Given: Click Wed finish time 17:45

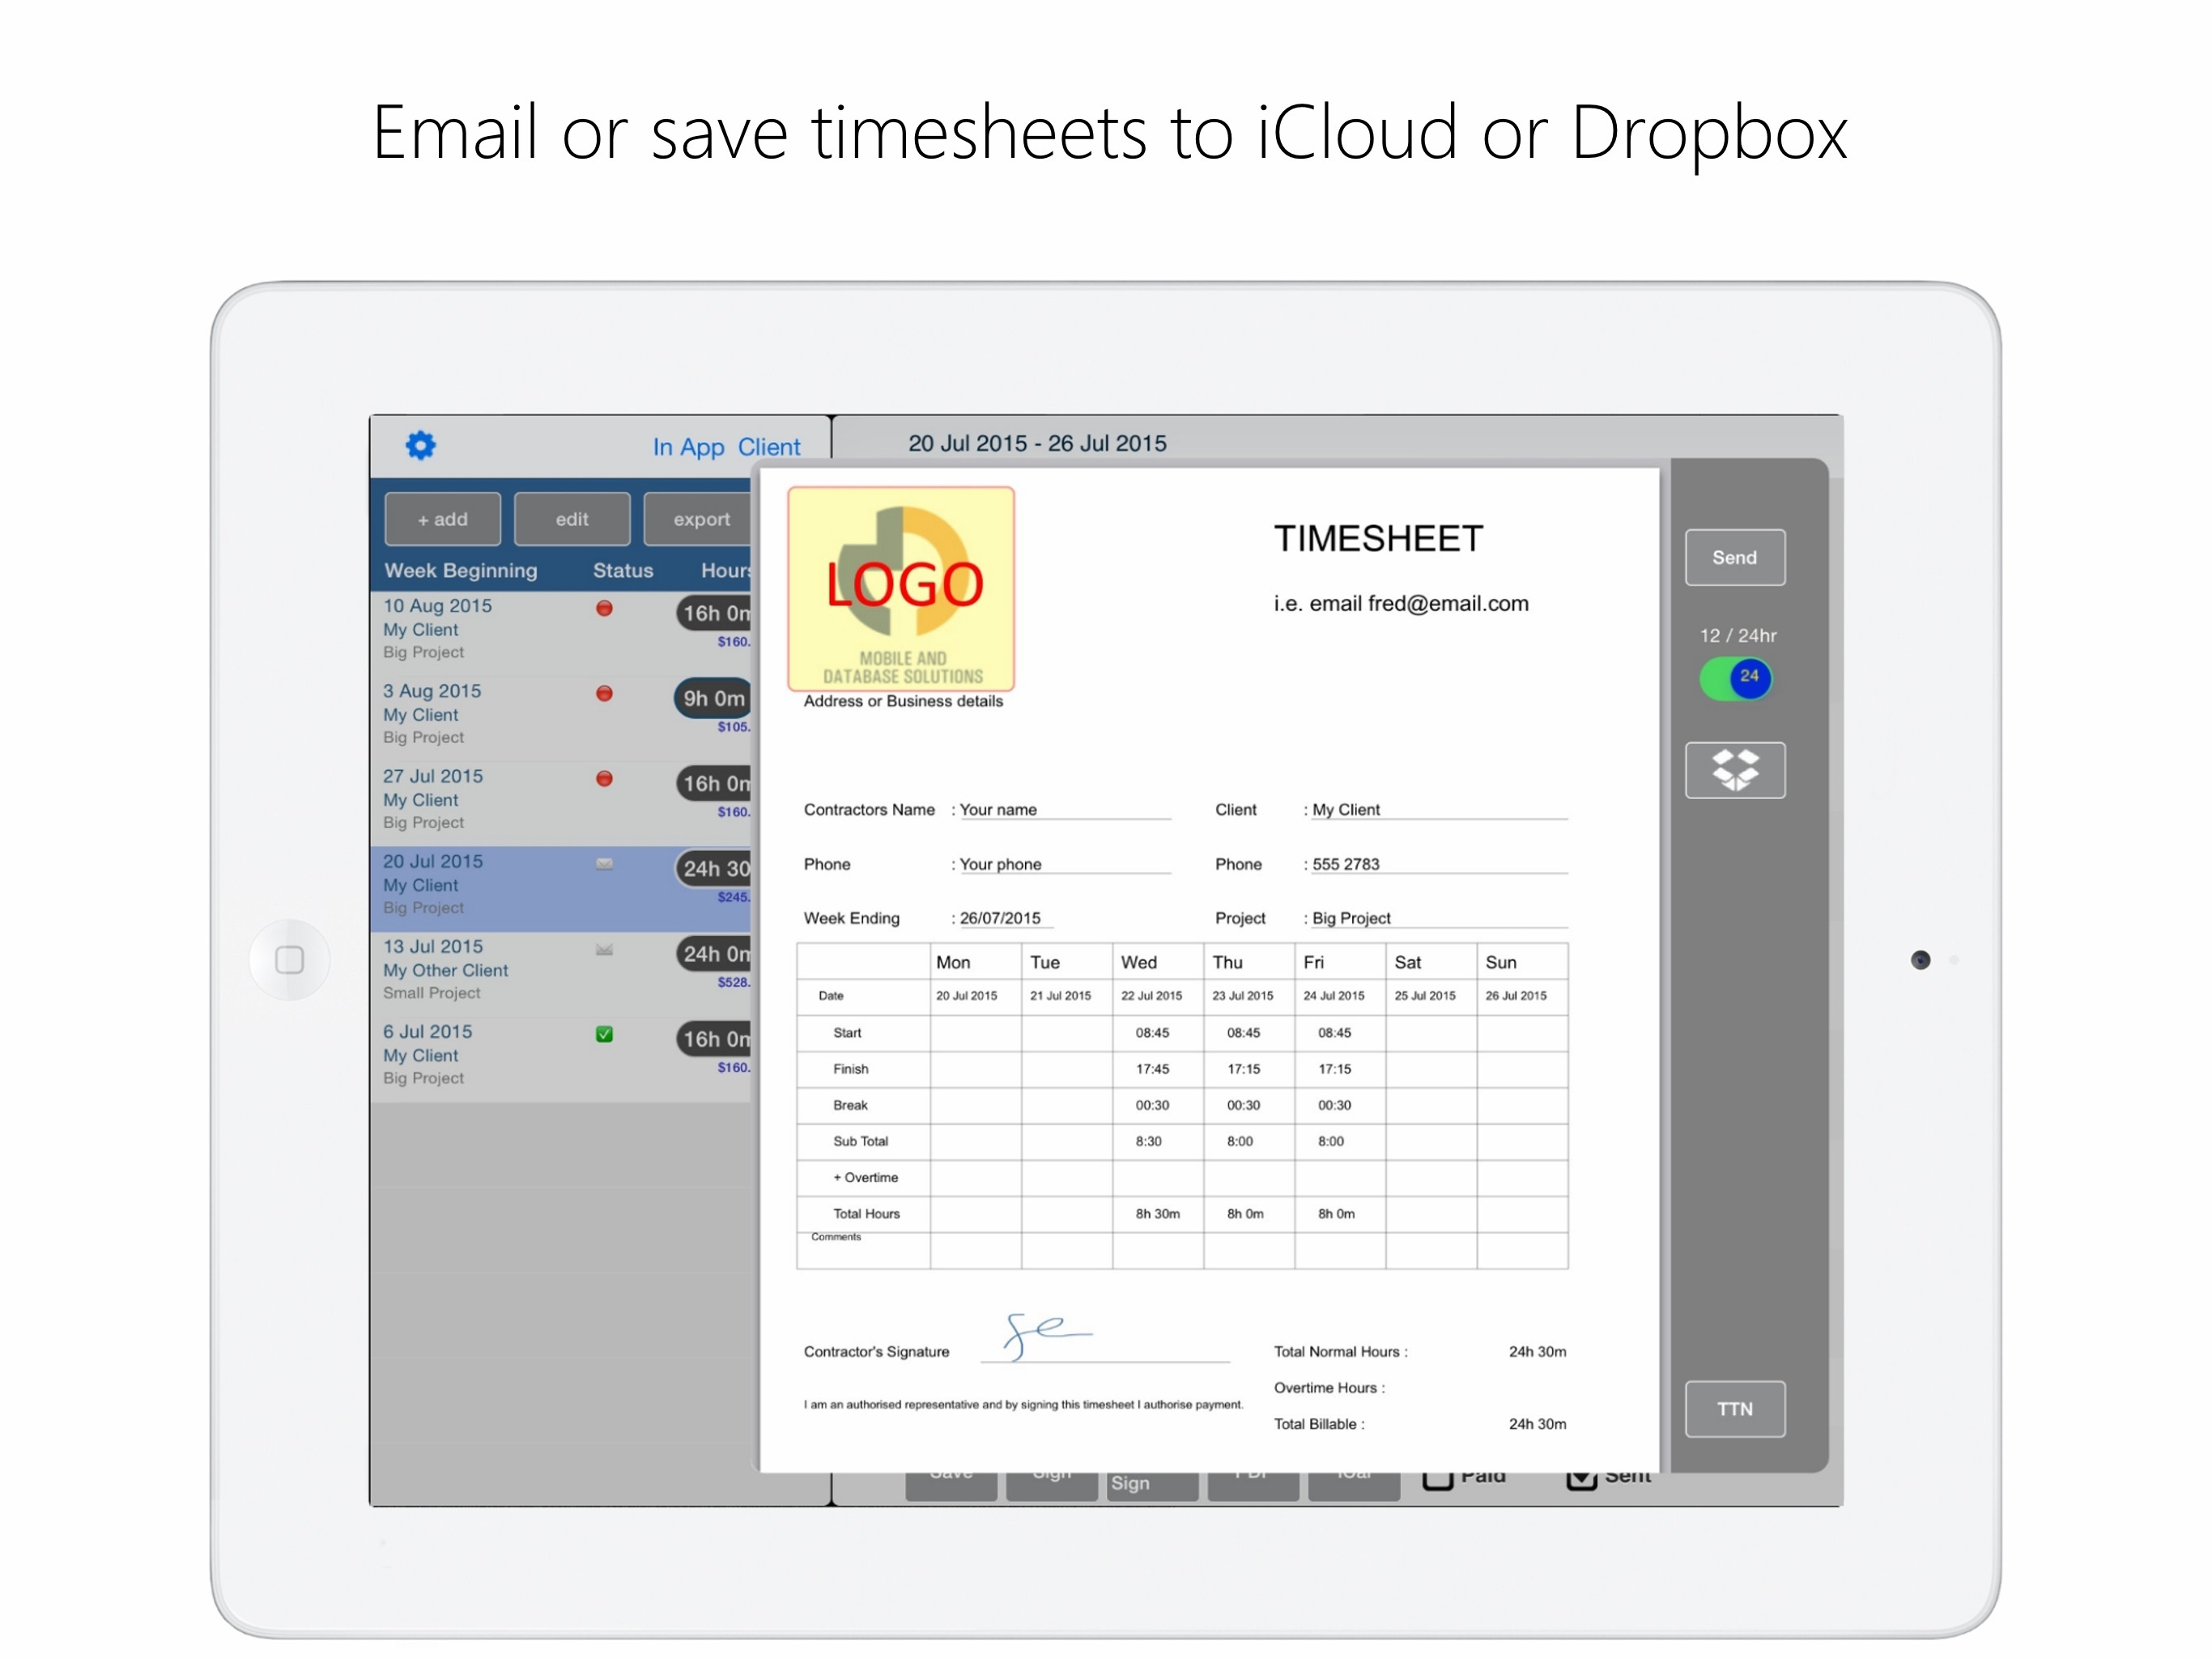Looking at the screenshot, I should point(1151,1068).
